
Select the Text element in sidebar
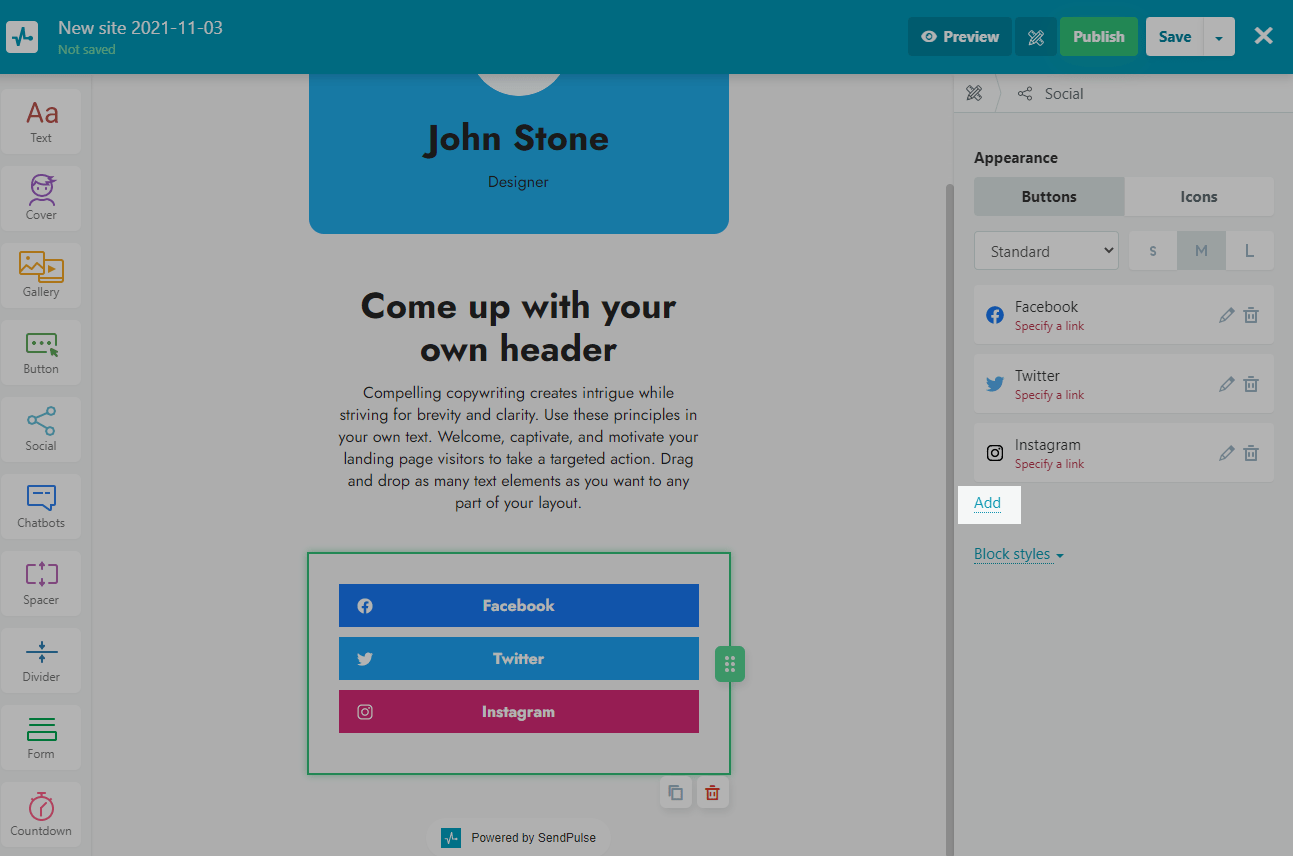(x=41, y=122)
